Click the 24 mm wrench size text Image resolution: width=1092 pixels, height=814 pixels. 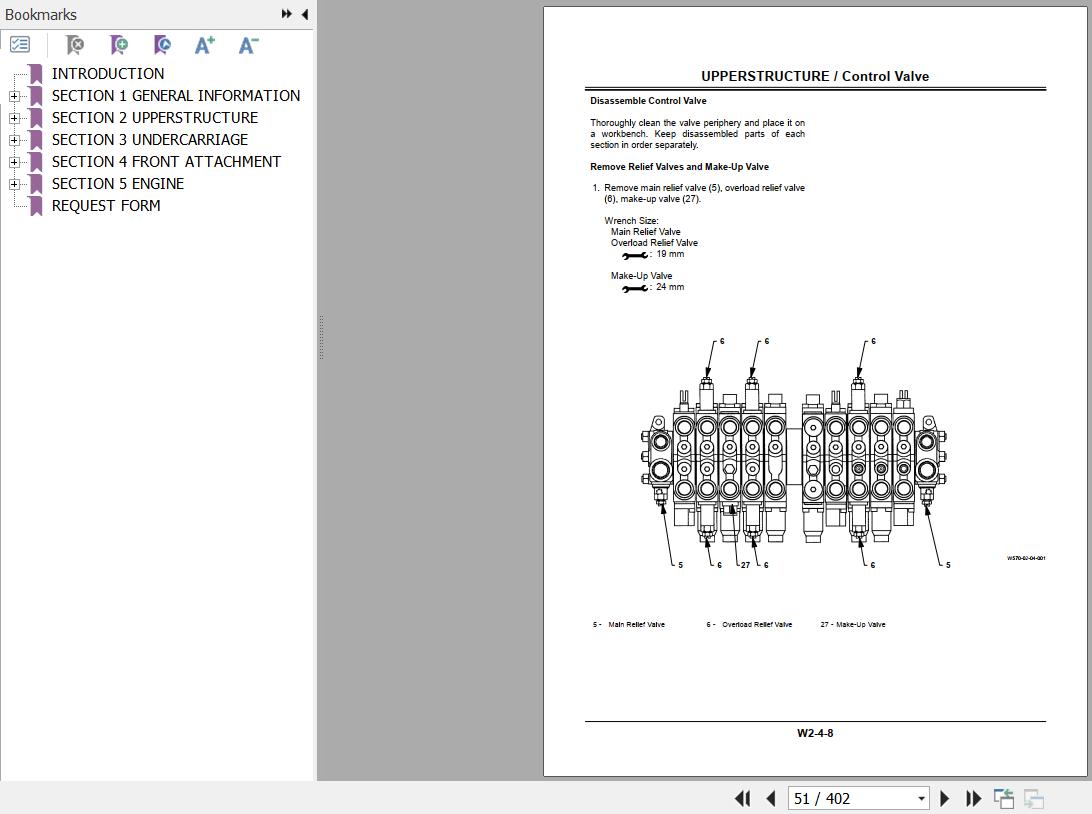[670, 287]
